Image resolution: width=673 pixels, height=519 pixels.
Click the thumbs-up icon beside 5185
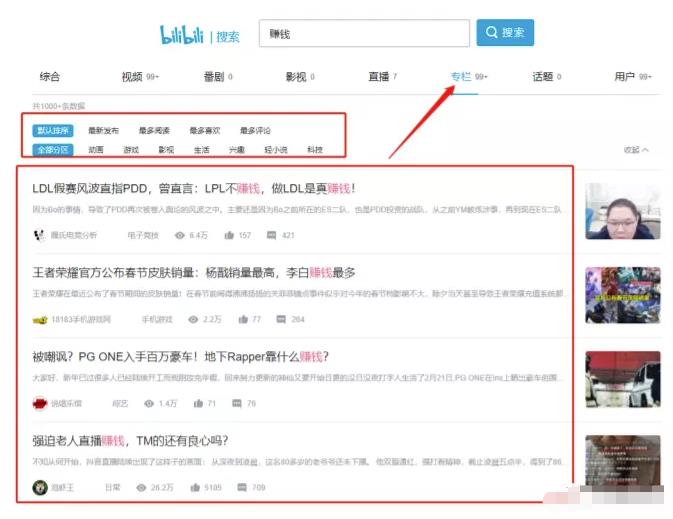(195, 488)
